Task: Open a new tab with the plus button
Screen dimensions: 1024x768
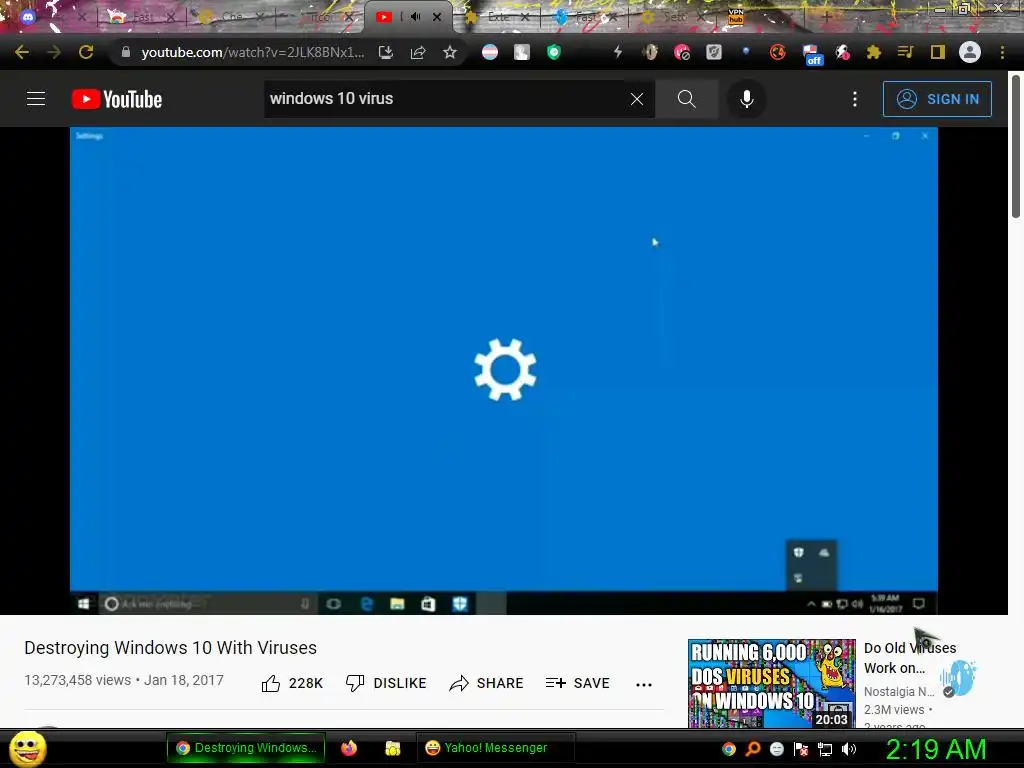Action: coord(826,18)
